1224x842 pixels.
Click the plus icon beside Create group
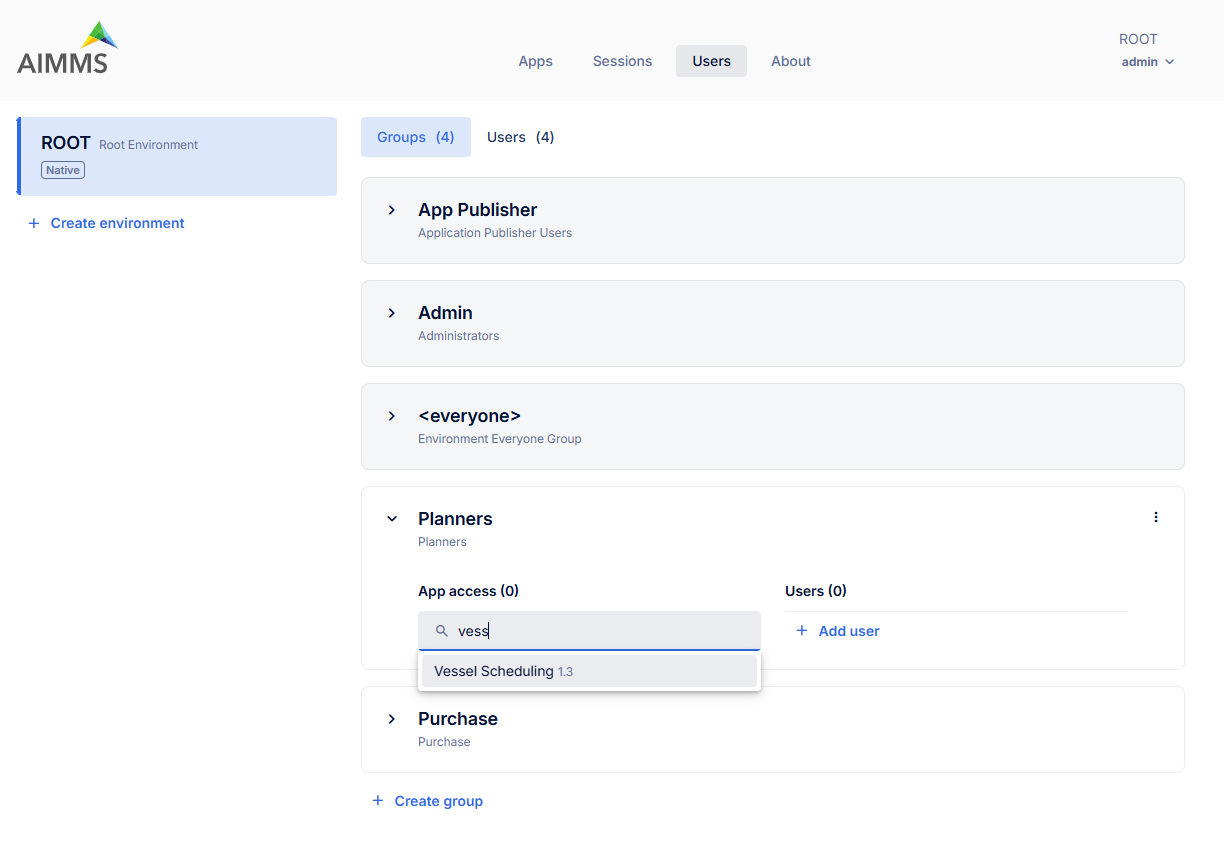coord(378,801)
